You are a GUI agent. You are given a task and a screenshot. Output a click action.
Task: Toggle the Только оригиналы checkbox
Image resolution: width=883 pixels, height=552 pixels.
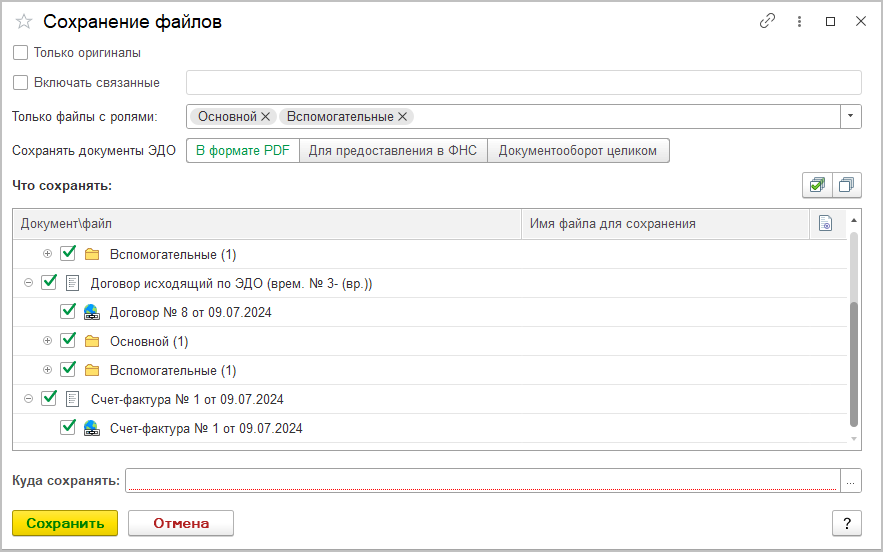coord(21,52)
